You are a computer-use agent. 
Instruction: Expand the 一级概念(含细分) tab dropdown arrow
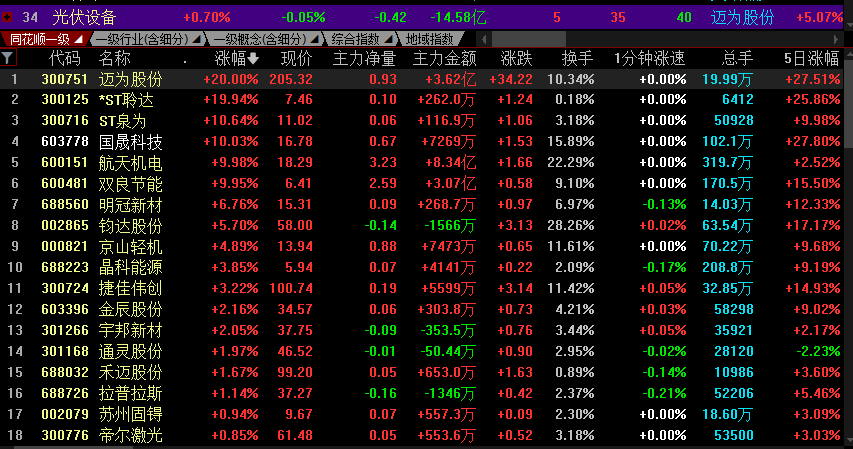coord(314,39)
